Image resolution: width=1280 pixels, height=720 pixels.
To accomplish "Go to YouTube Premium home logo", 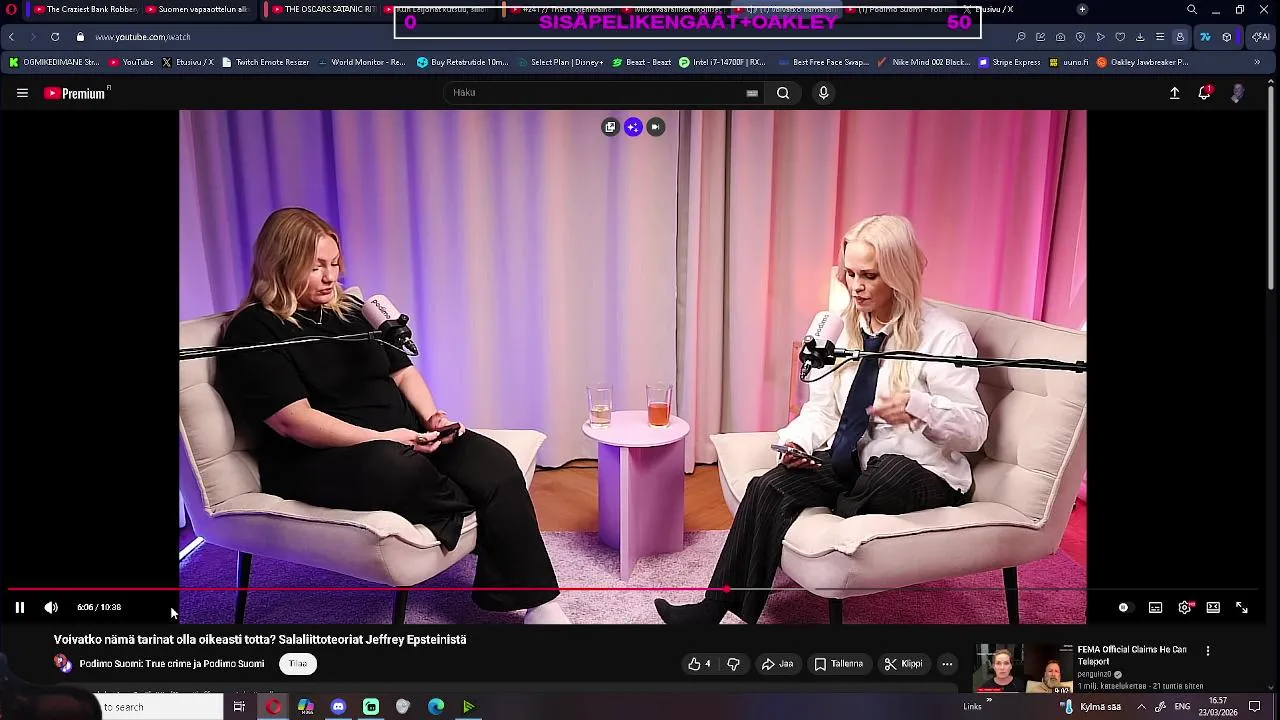I will point(76,93).
